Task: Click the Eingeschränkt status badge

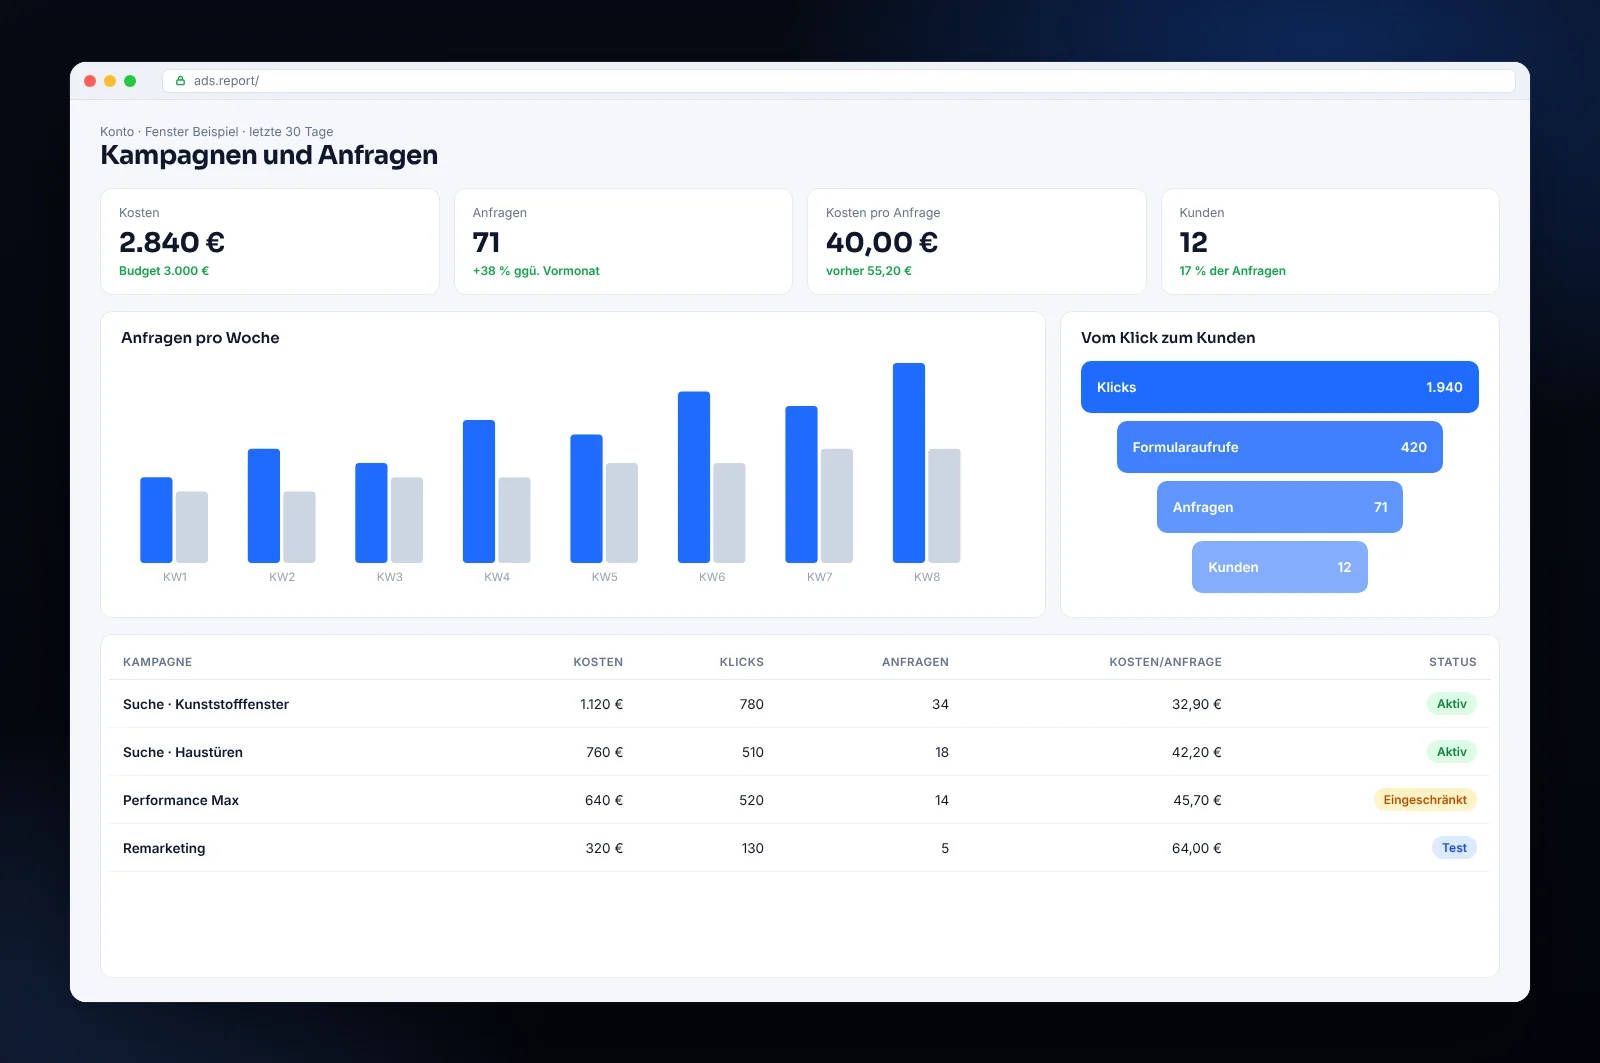Action: pos(1425,800)
